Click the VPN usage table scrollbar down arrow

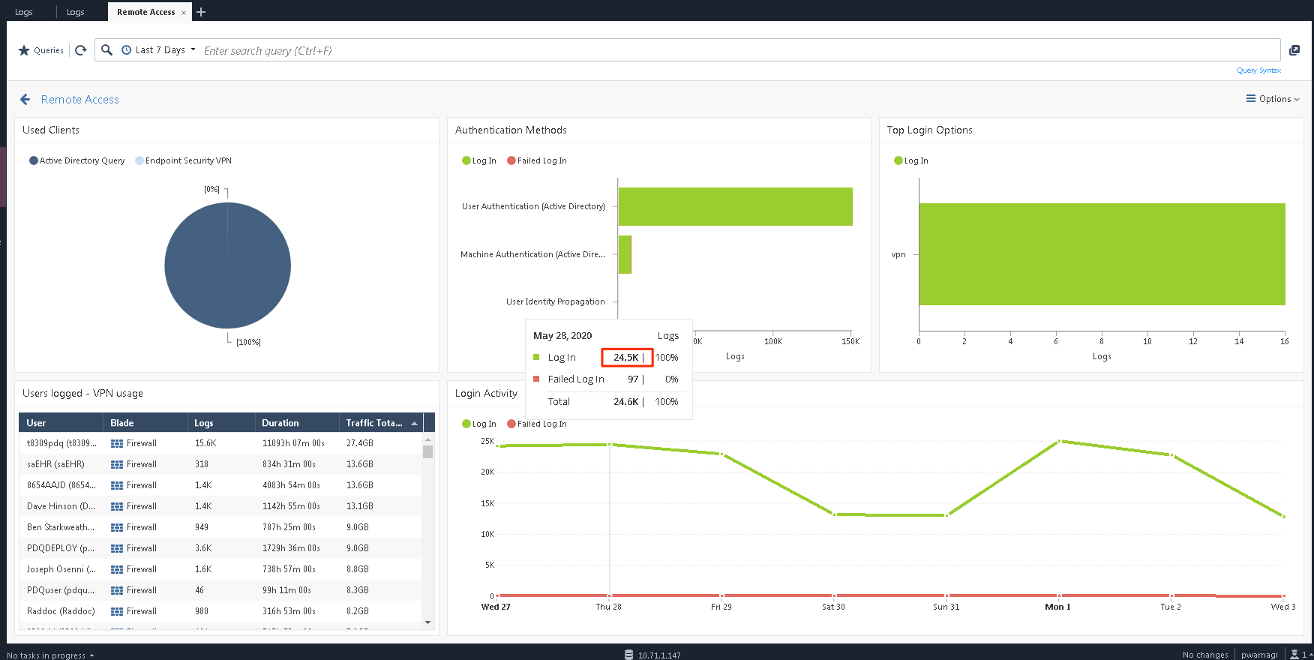pos(428,622)
